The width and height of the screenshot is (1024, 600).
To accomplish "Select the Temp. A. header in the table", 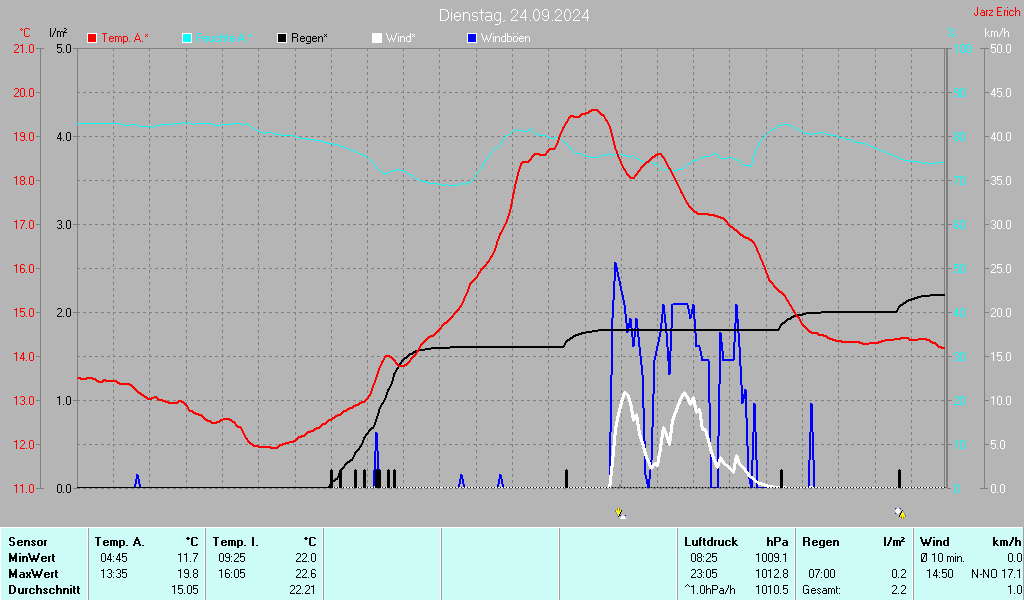I will pos(120,541).
